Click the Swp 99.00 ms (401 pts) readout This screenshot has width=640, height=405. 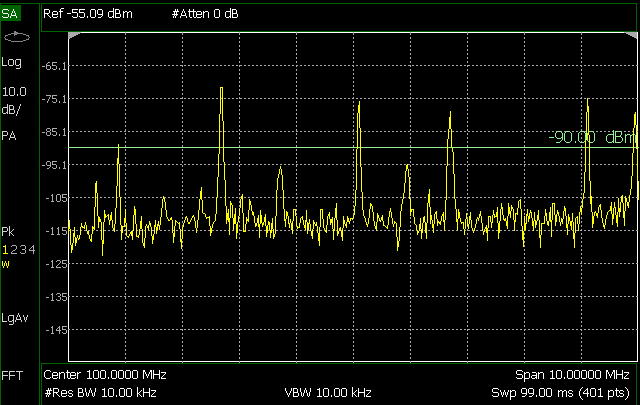pos(560,393)
